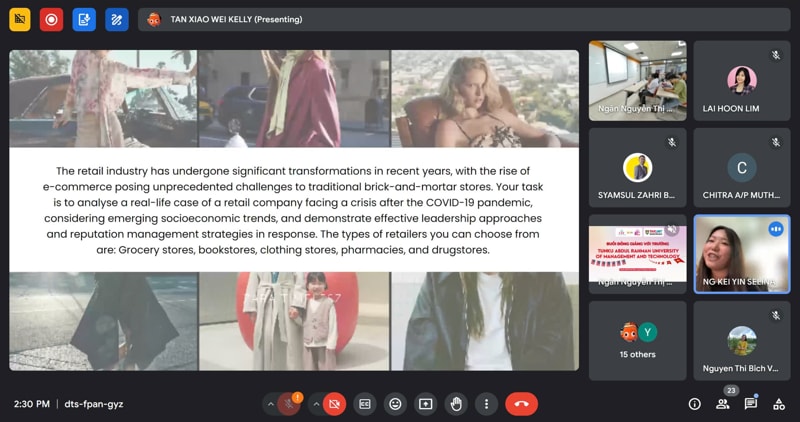
Task: Expand video settings chevron next to camera
Action: (x=316, y=404)
